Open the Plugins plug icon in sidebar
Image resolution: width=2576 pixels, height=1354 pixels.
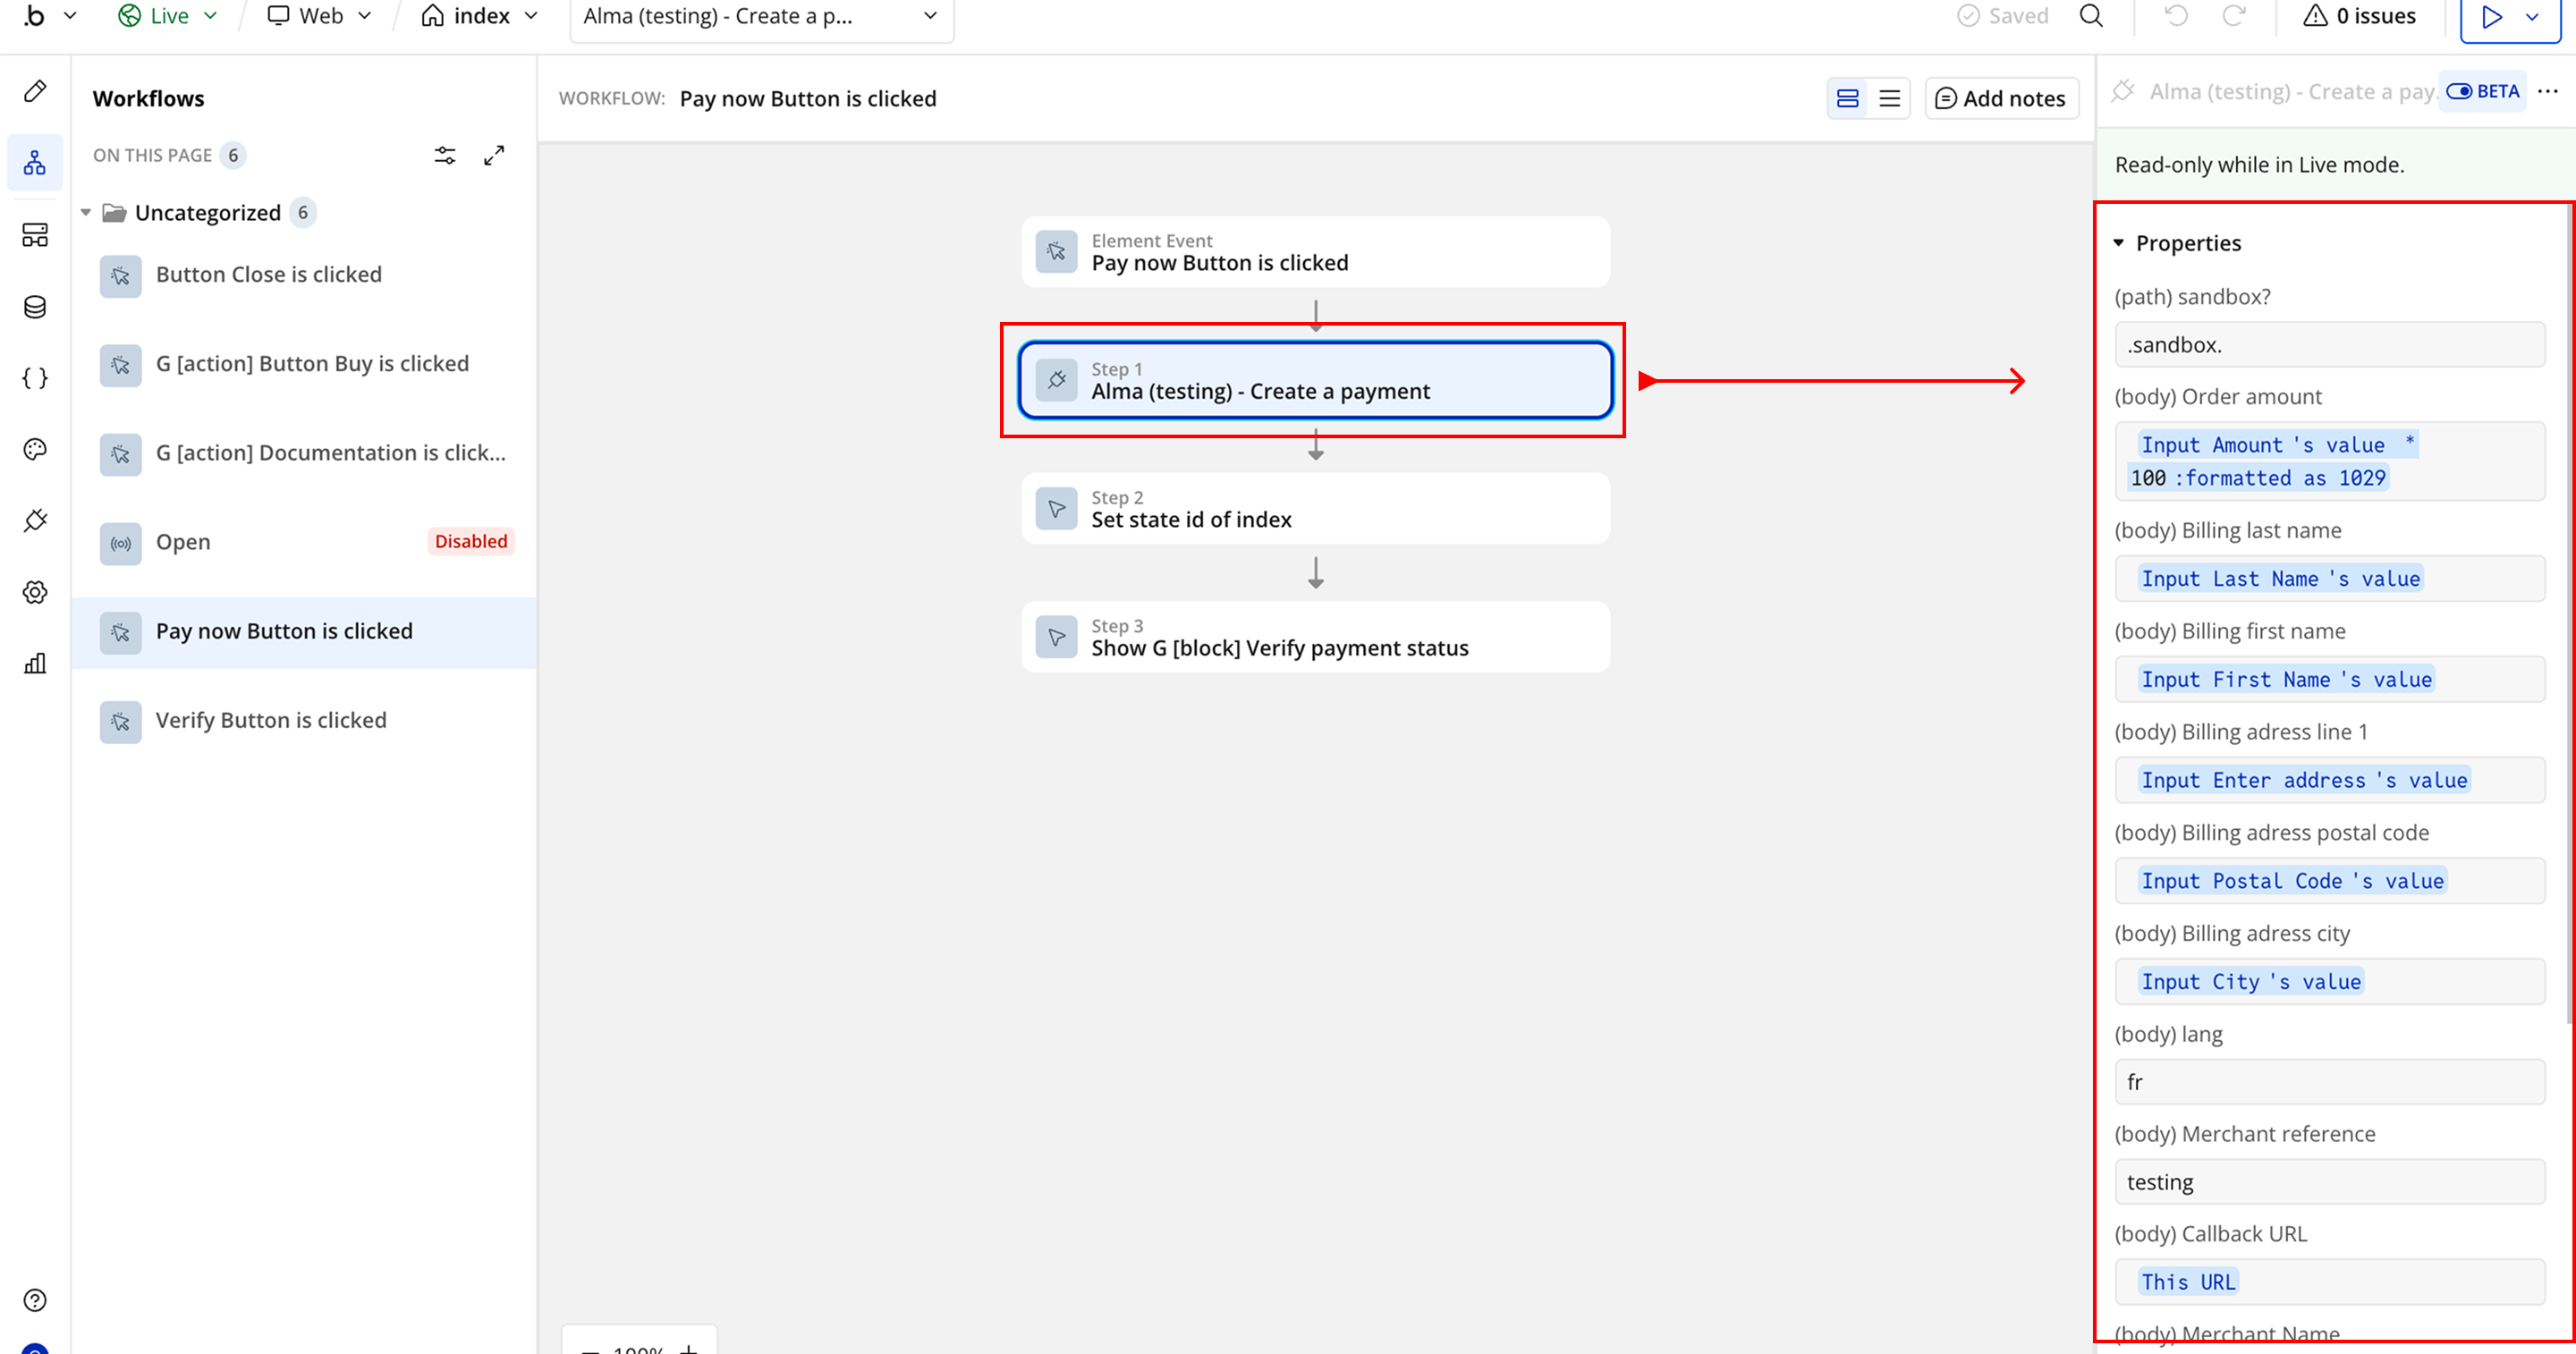[35, 520]
